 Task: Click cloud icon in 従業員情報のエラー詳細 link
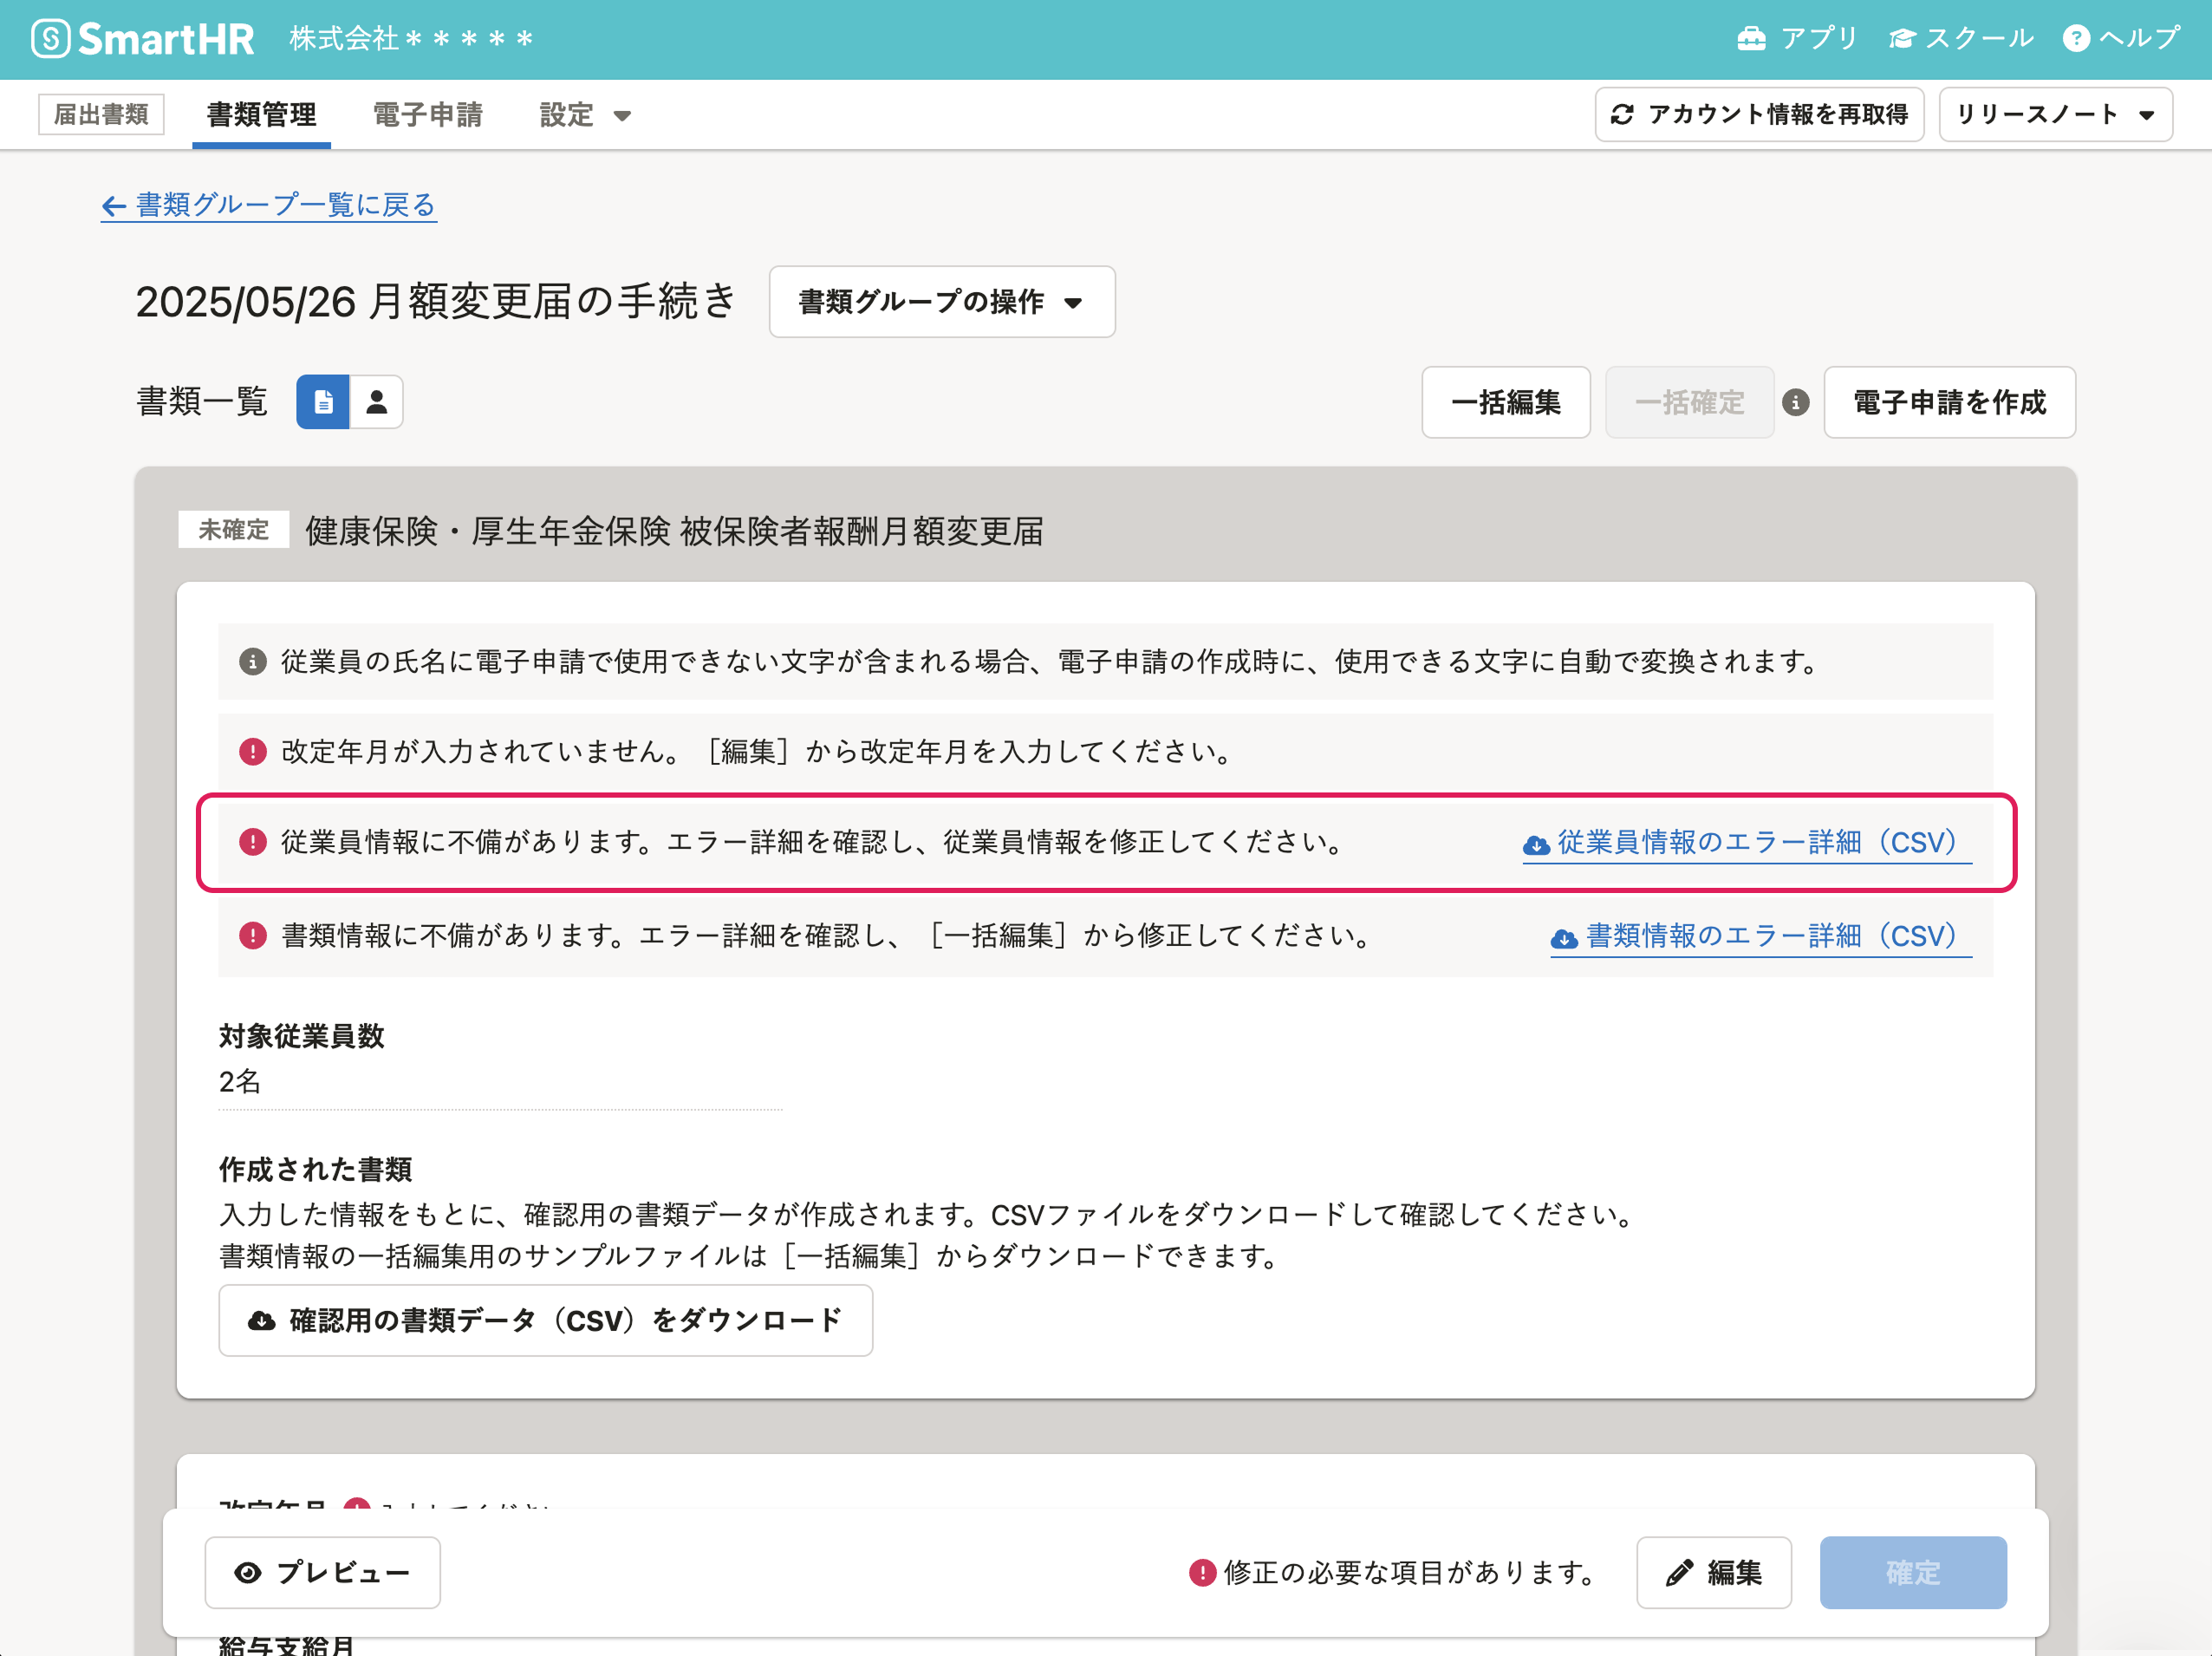pos(1537,845)
